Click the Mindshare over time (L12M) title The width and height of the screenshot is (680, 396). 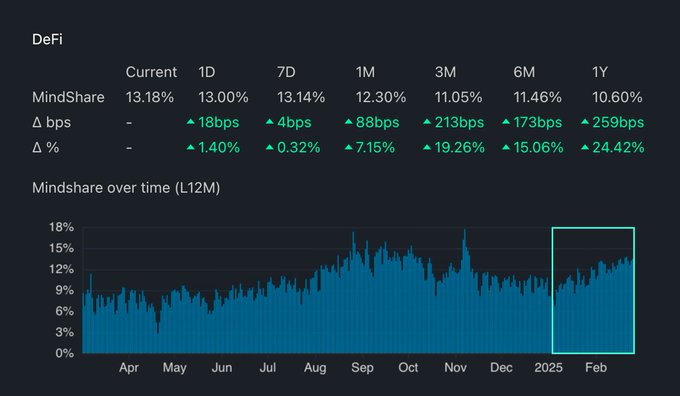(x=126, y=188)
